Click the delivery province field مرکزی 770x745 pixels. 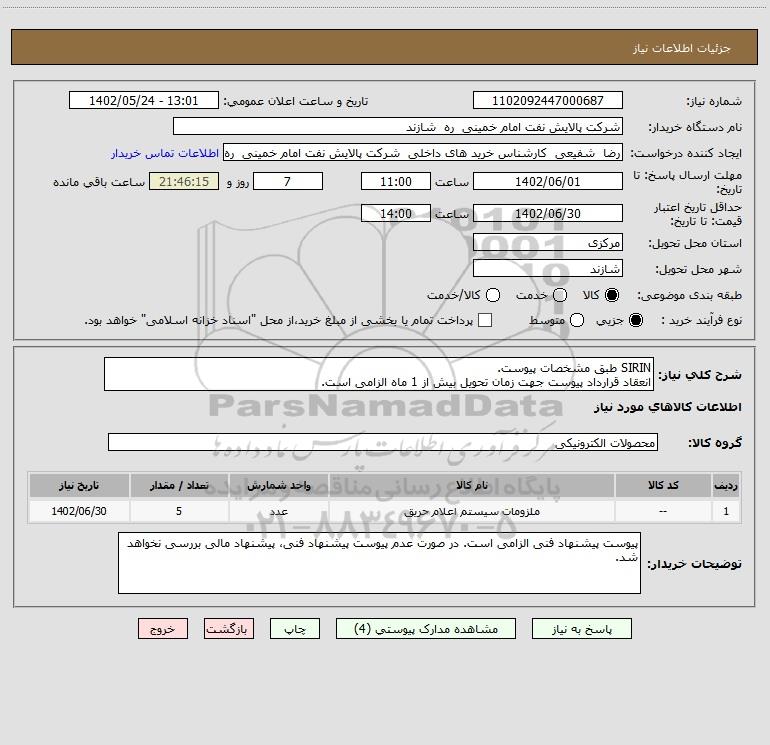548,243
